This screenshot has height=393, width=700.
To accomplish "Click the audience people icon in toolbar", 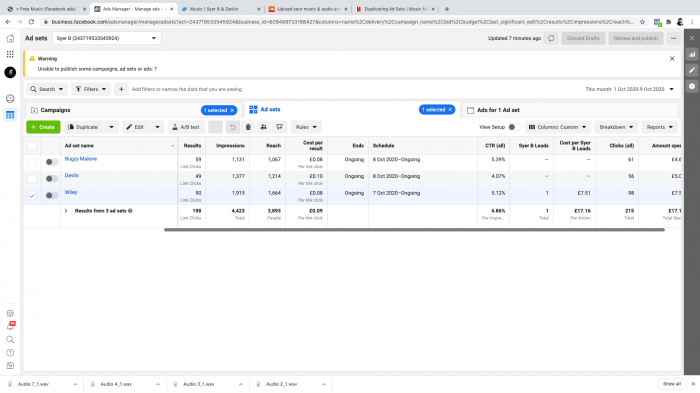I will click(264, 127).
